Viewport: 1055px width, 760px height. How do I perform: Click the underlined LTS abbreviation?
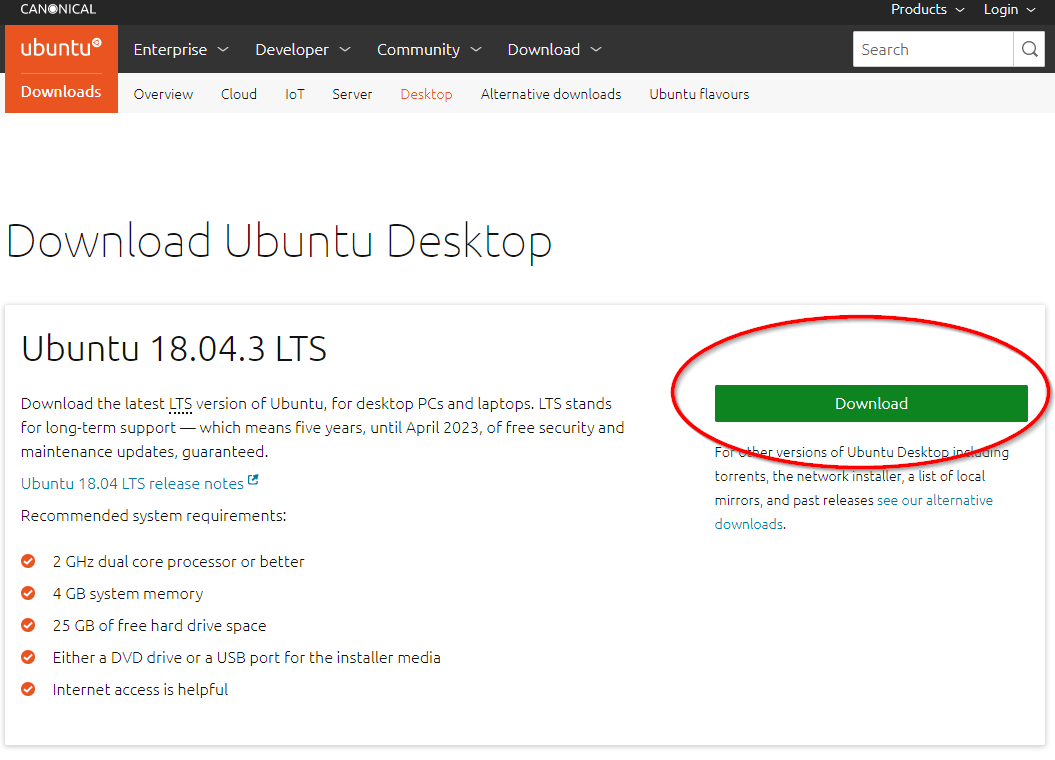[180, 404]
